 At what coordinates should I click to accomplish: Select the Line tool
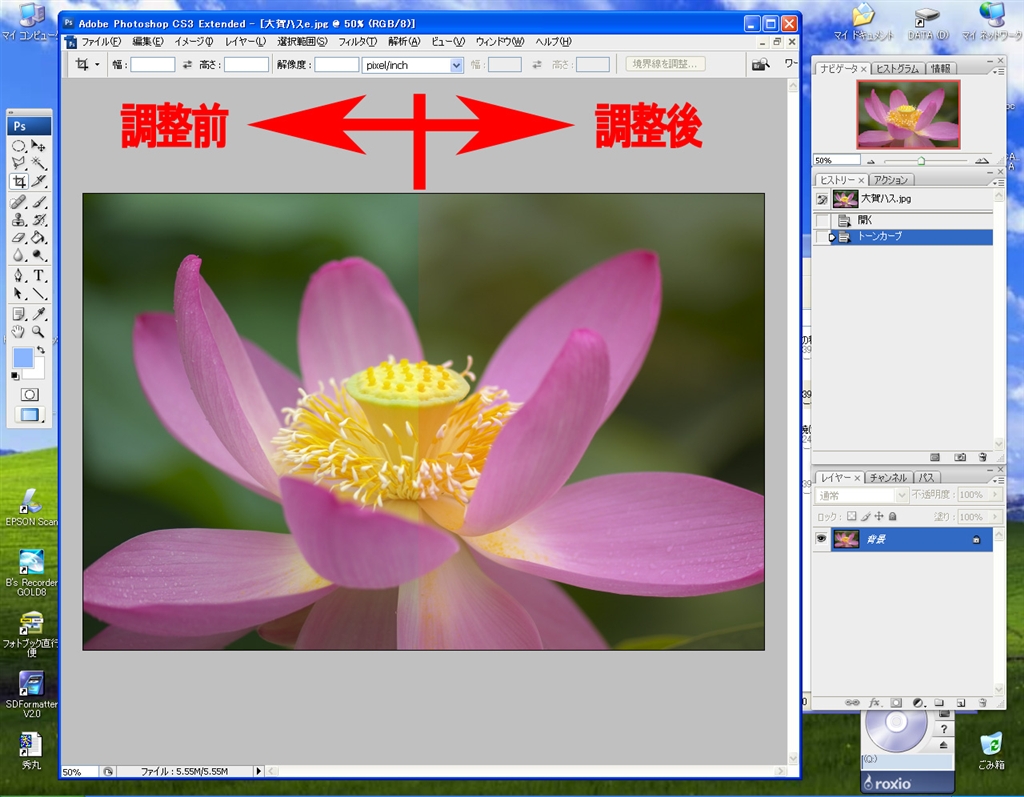pyautogui.click(x=39, y=293)
